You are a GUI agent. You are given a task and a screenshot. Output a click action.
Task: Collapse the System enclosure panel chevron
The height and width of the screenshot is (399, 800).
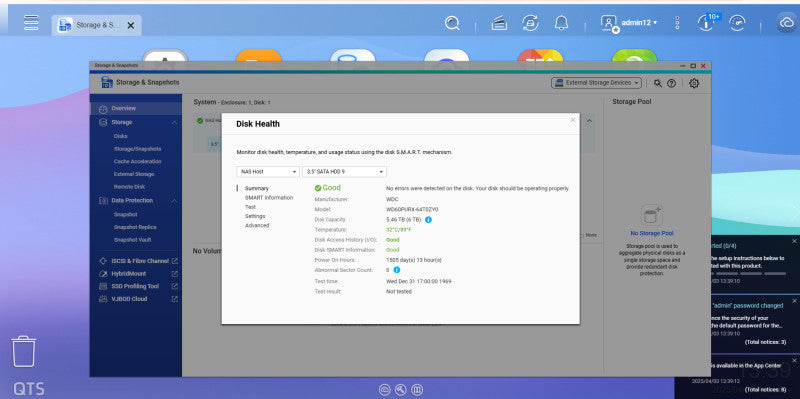coord(589,121)
